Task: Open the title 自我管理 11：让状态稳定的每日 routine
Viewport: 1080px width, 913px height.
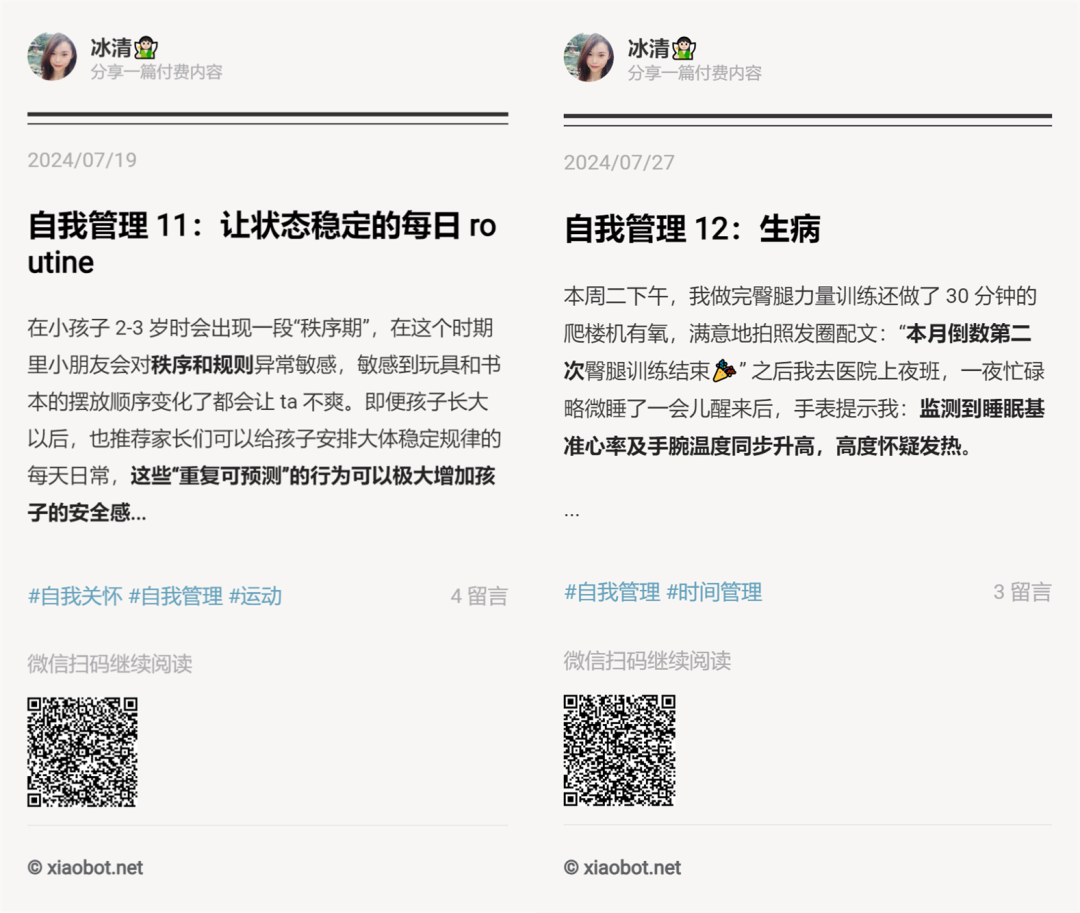Action: (x=262, y=244)
